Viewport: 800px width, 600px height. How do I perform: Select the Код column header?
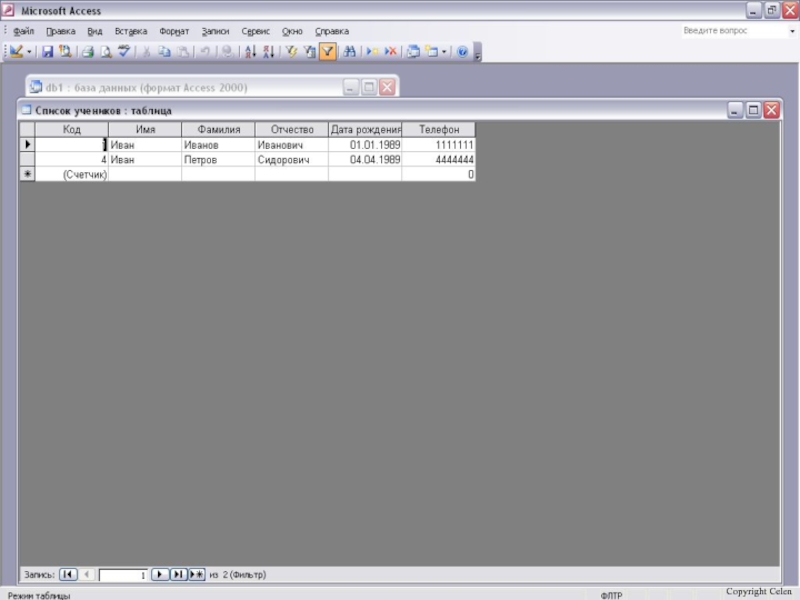pos(71,130)
